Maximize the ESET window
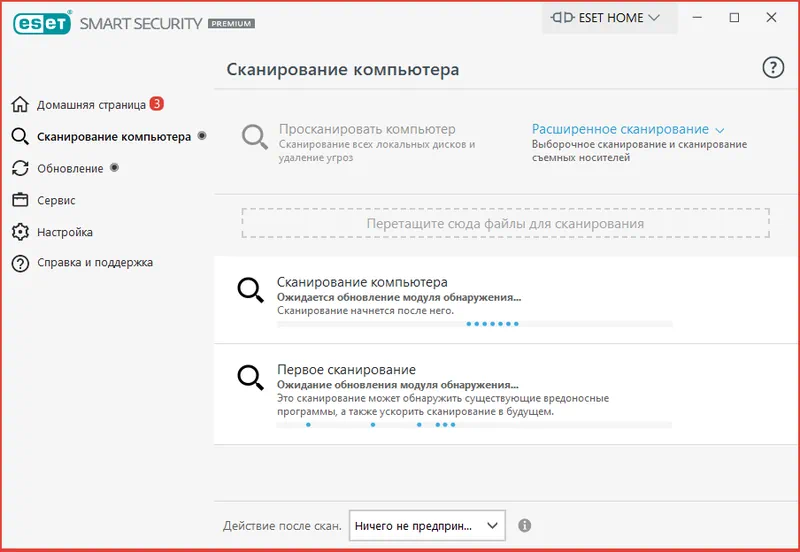This screenshot has height=552, width=800. tap(734, 17)
